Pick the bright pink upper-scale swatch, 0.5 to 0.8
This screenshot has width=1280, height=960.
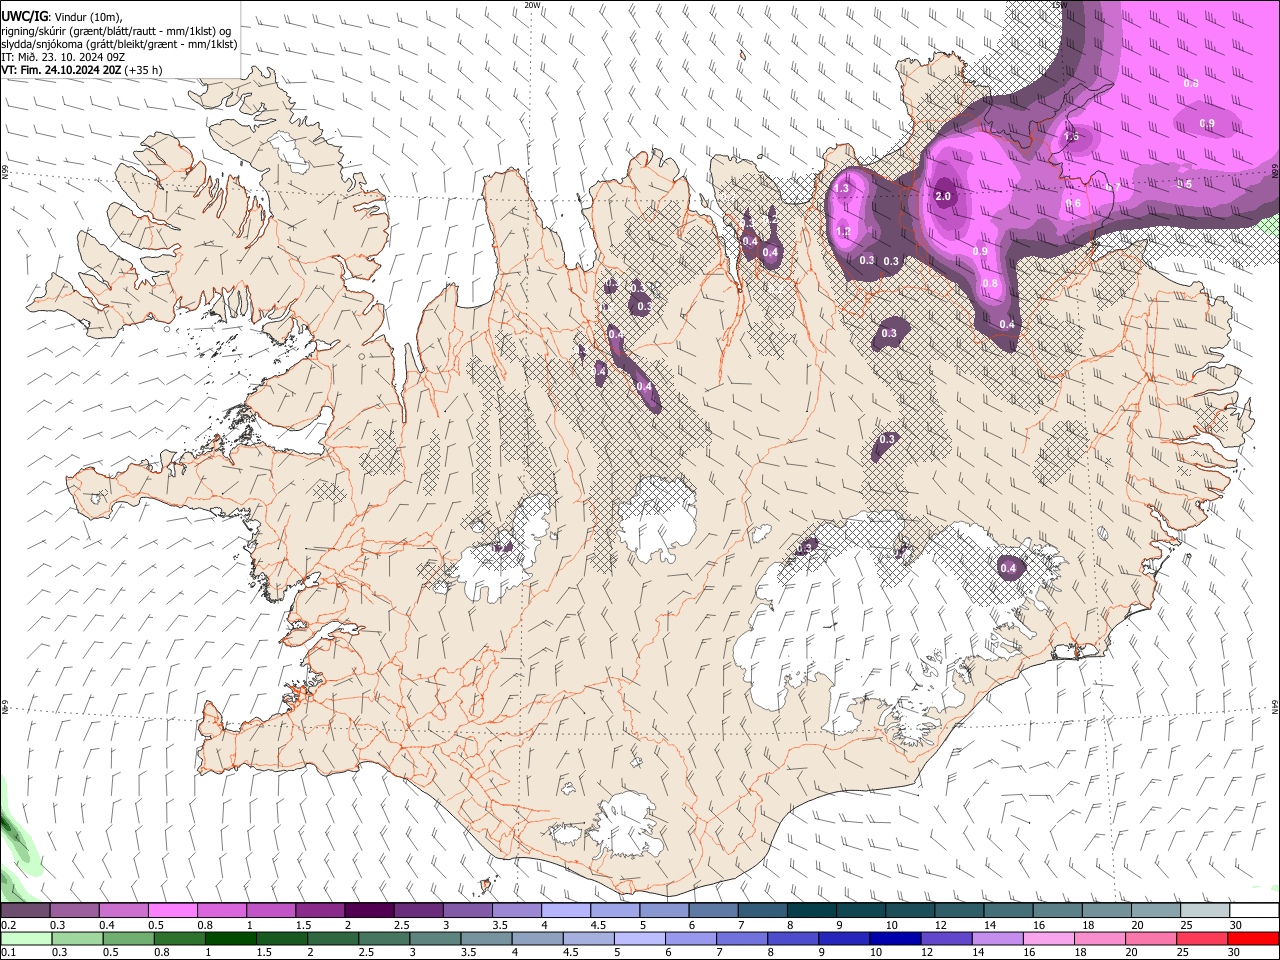tap(172, 910)
